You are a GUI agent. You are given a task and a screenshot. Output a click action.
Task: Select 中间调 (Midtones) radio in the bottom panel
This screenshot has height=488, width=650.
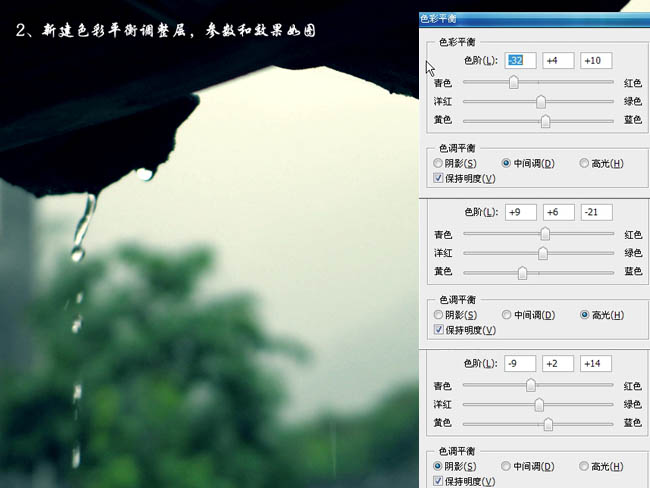pos(507,466)
